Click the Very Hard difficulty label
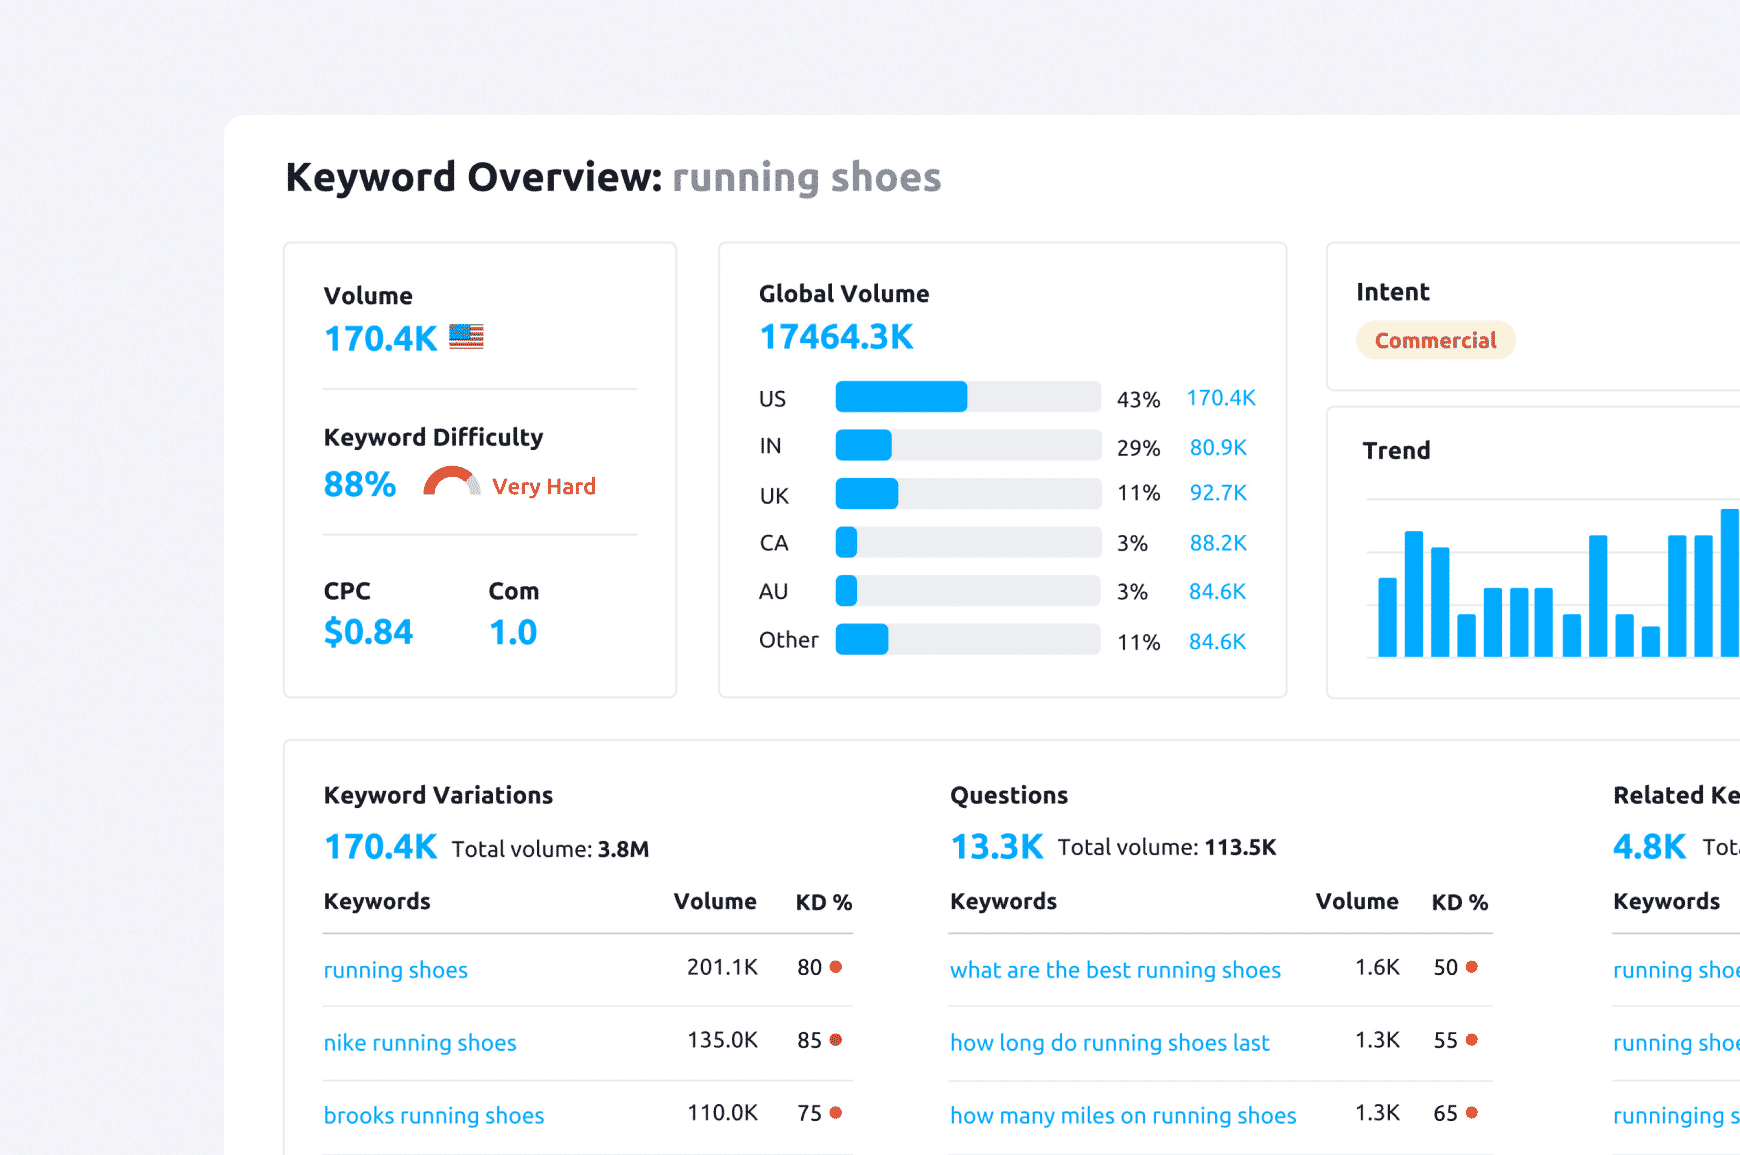This screenshot has height=1155, width=1740. coord(544,486)
